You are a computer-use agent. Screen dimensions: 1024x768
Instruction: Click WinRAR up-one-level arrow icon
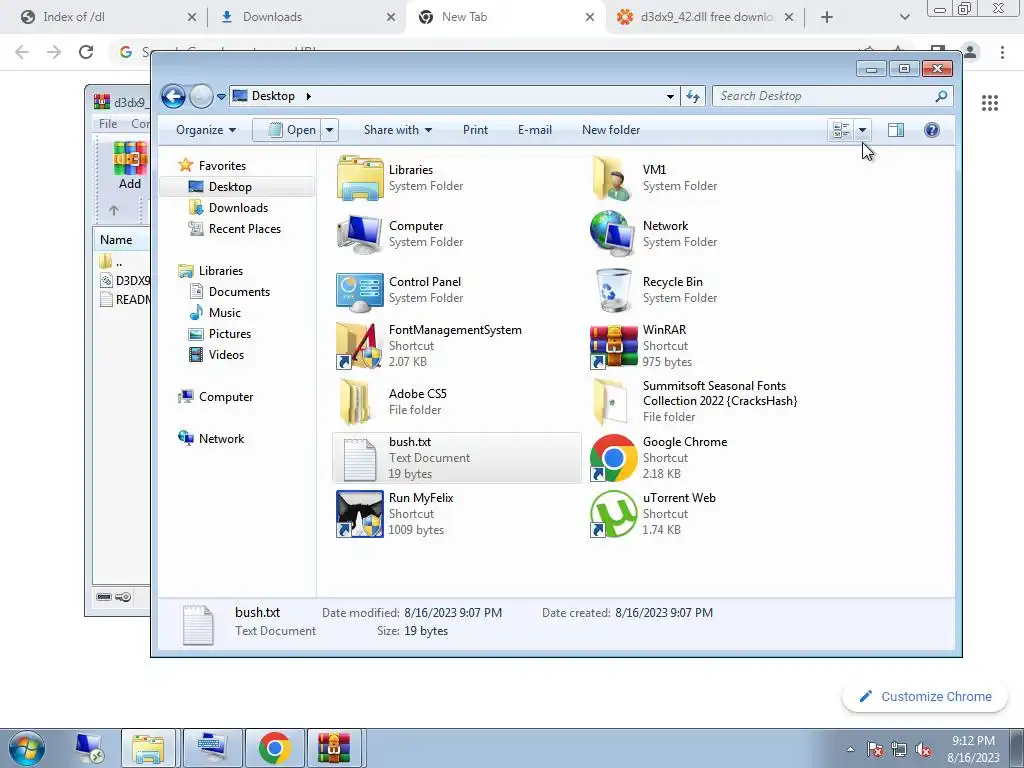(x=114, y=210)
